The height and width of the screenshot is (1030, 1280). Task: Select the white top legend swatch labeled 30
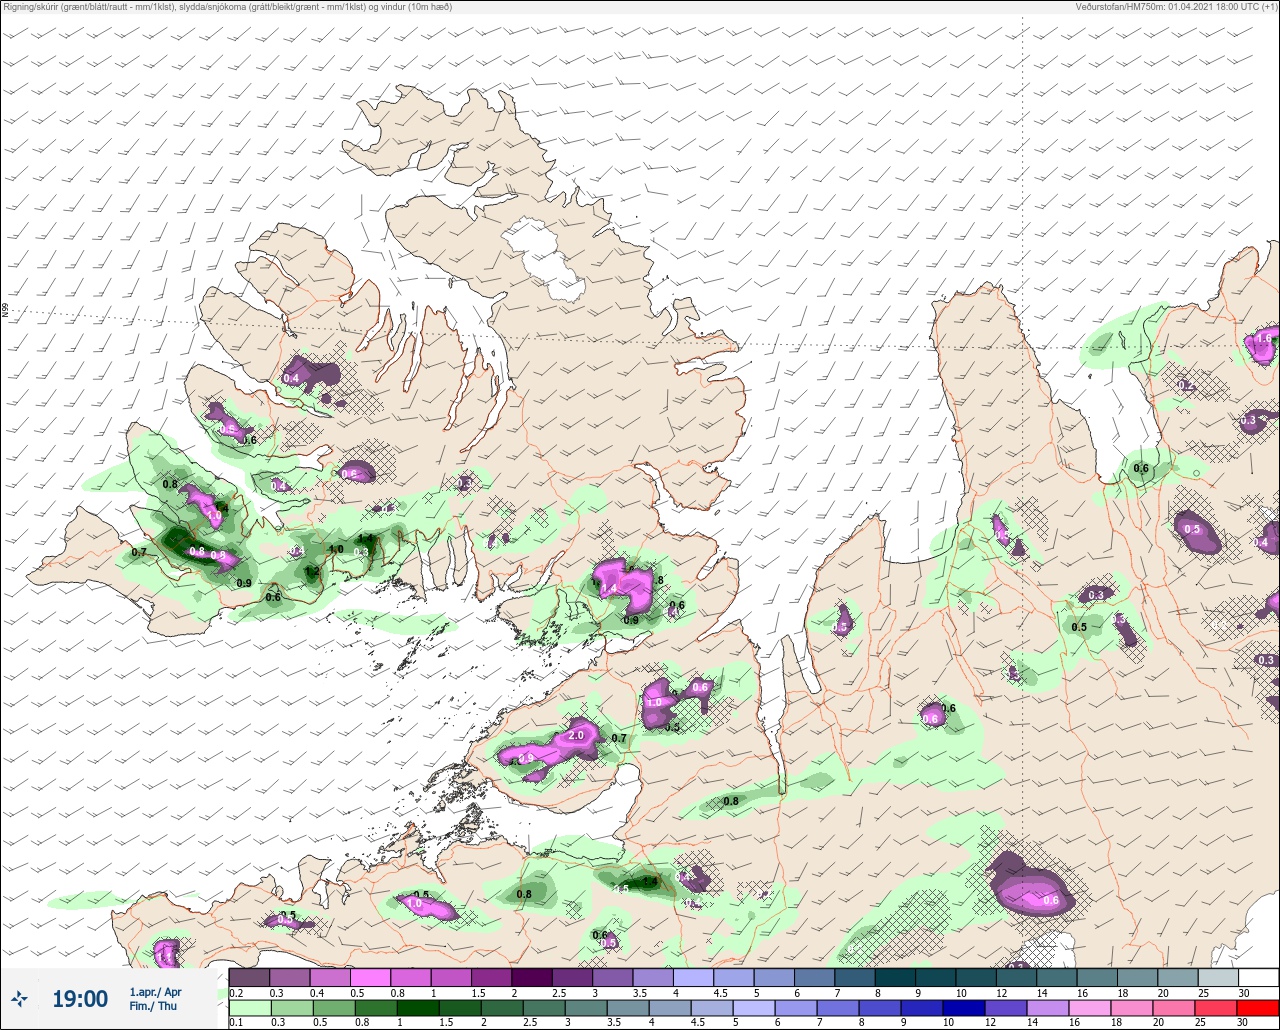(1258, 977)
